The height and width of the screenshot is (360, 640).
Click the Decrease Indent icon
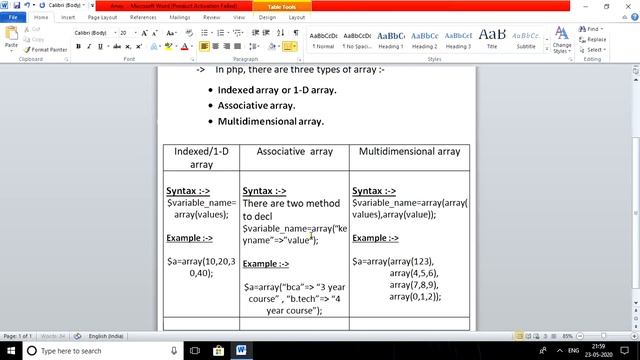(256, 33)
